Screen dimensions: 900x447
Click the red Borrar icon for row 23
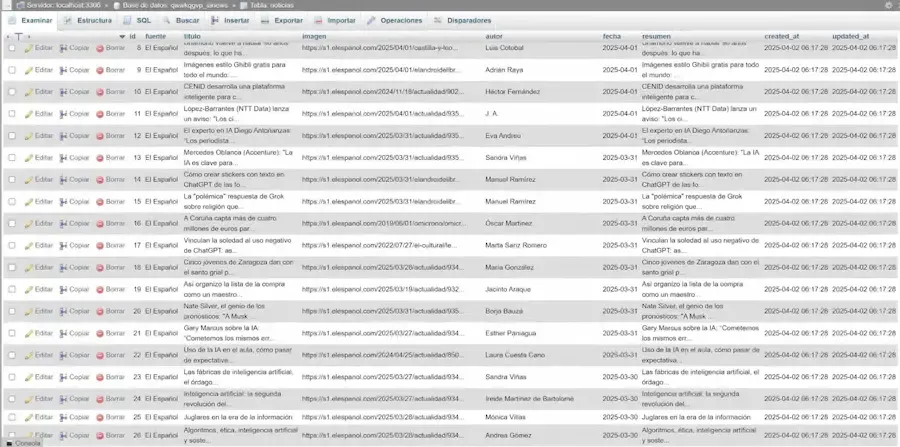coord(100,377)
